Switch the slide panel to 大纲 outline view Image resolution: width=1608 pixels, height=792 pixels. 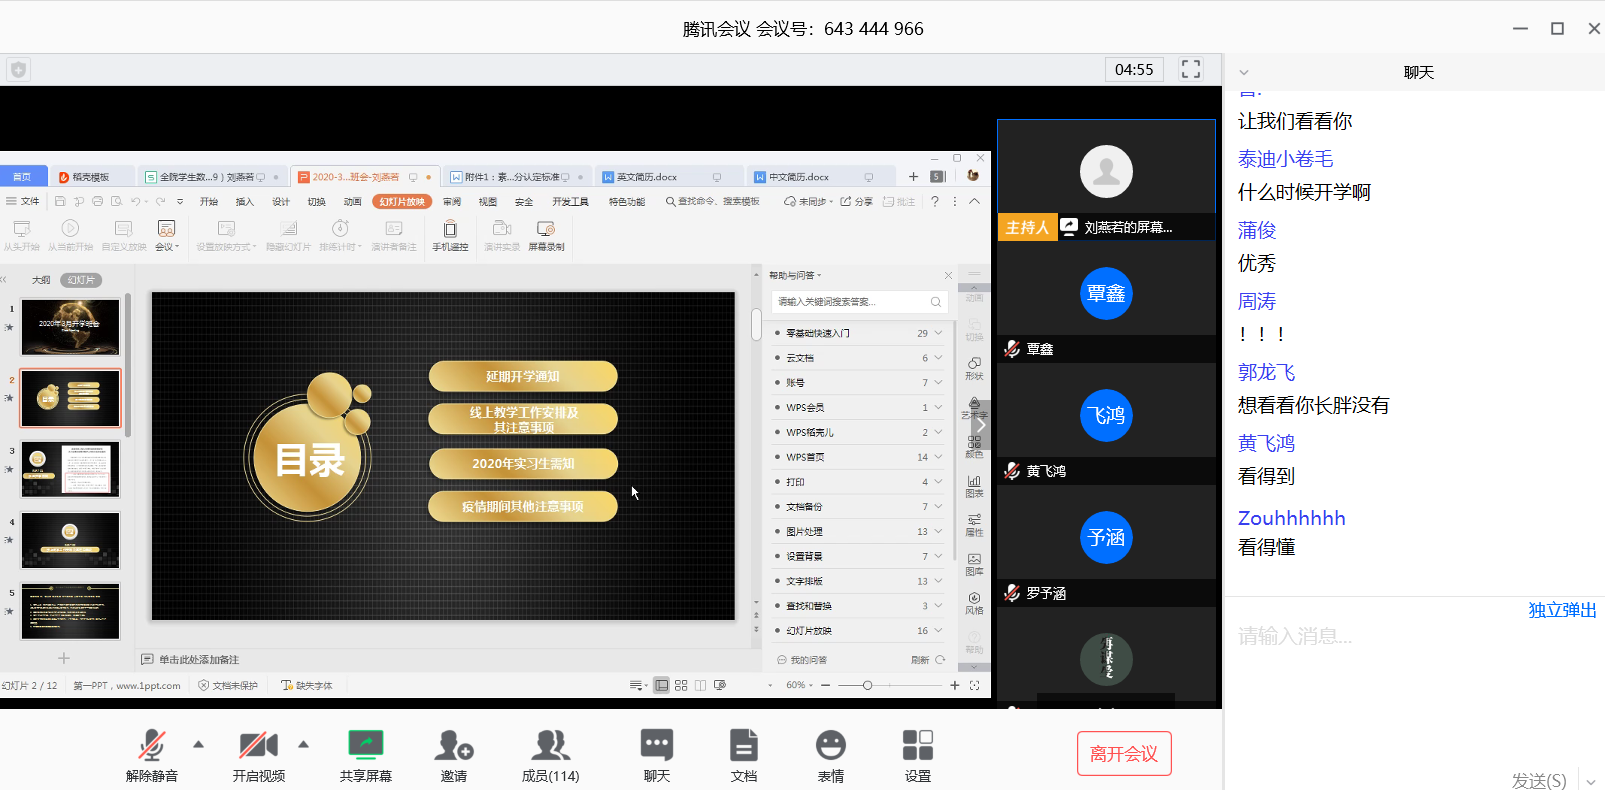click(x=41, y=280)
